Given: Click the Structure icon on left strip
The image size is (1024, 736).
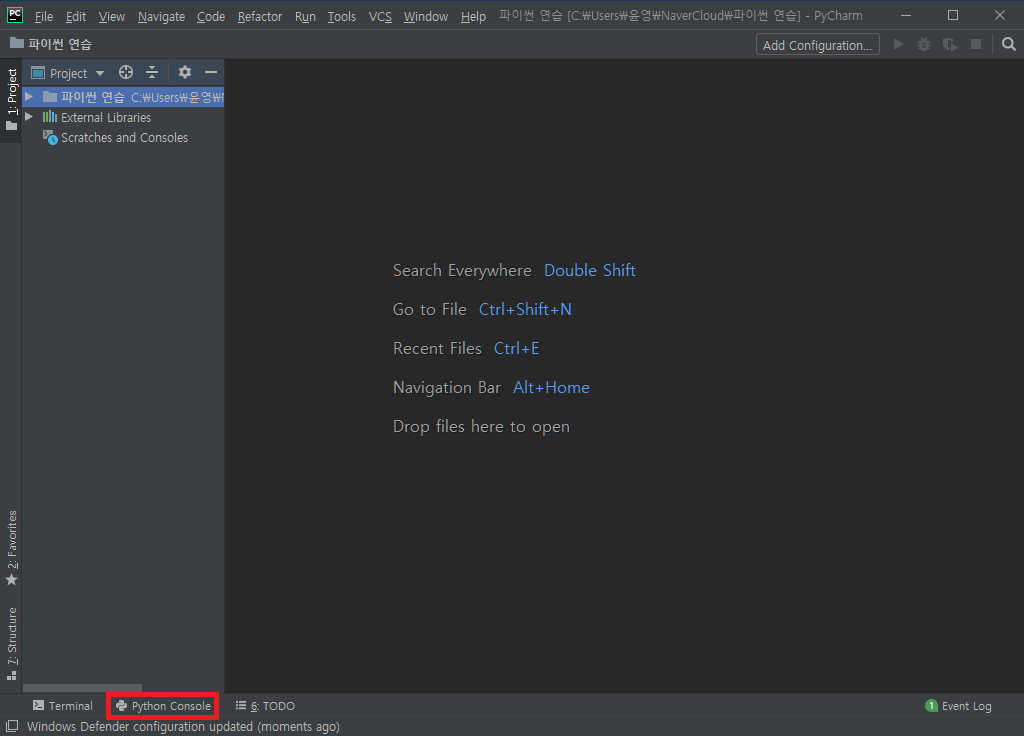Looking at the screenshot, I should click(11, 675).
